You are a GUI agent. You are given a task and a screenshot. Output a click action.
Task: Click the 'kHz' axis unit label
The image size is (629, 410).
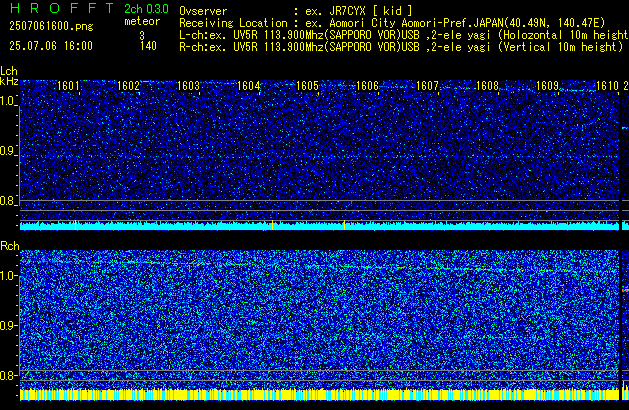9,81
